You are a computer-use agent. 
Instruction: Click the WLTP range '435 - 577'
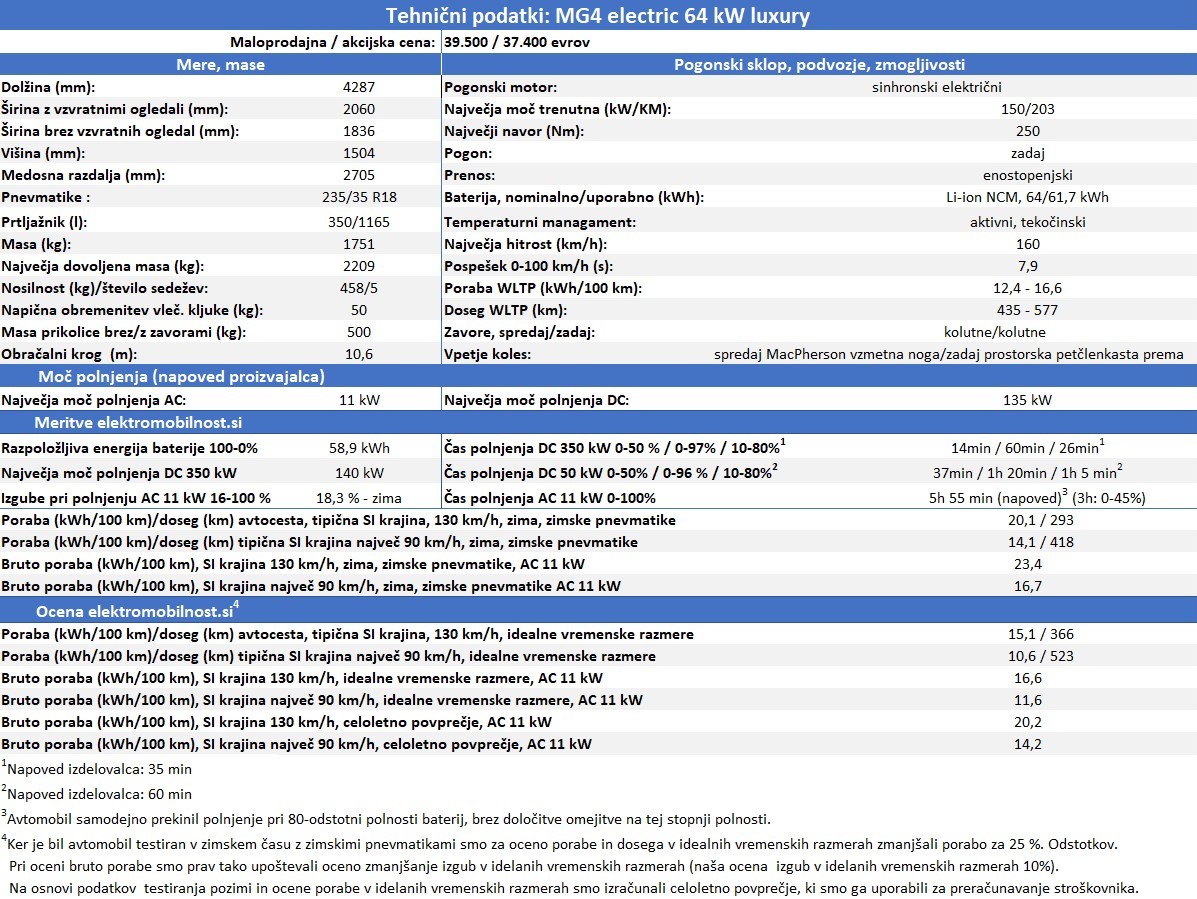click(1028, 311)
